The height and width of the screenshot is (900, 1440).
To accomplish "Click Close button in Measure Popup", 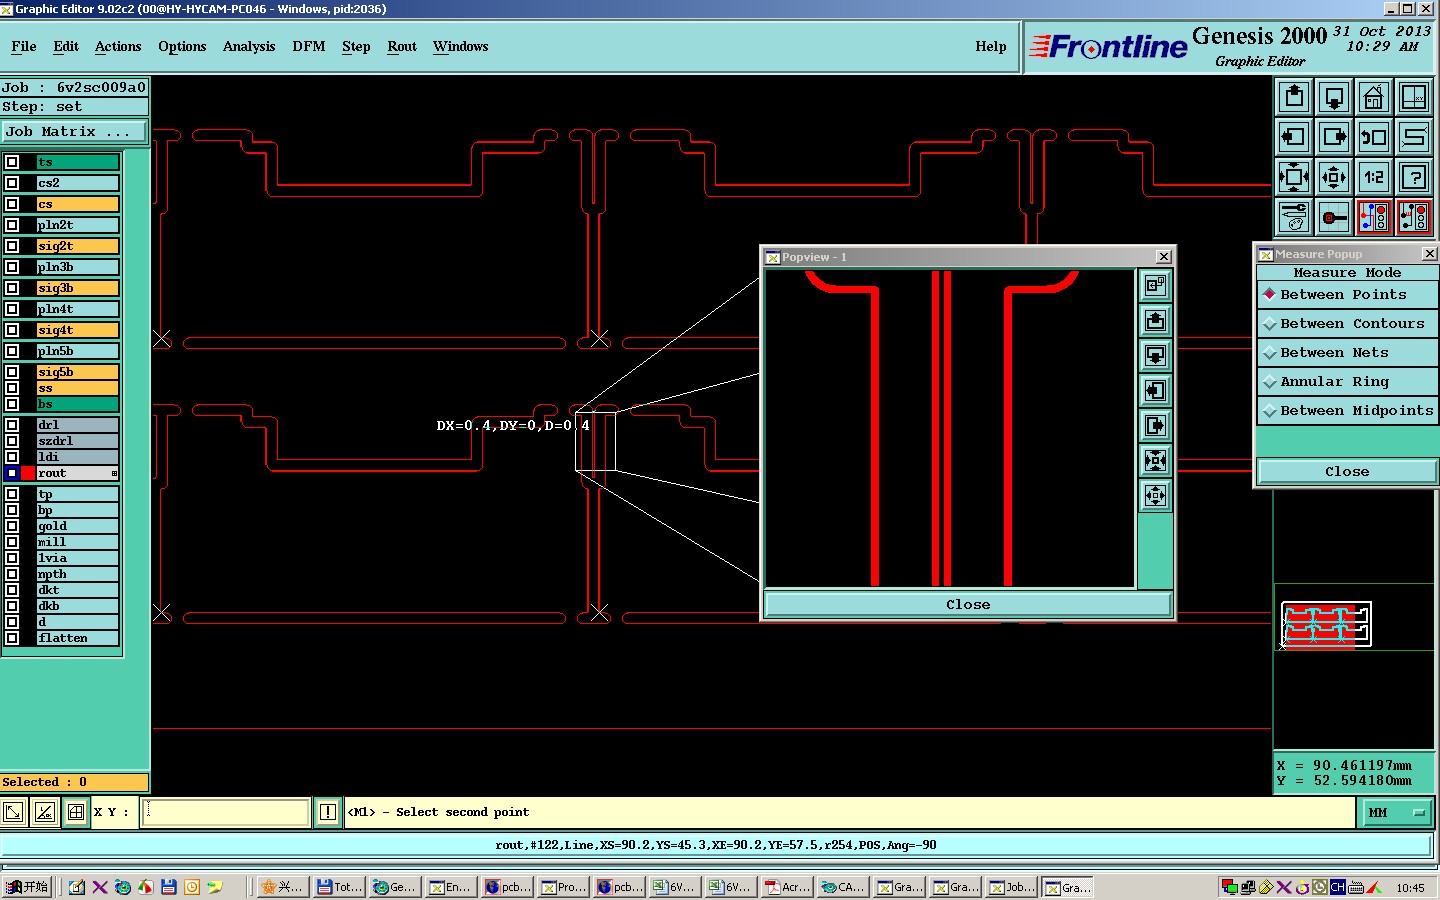I will tap(1347, 472).
